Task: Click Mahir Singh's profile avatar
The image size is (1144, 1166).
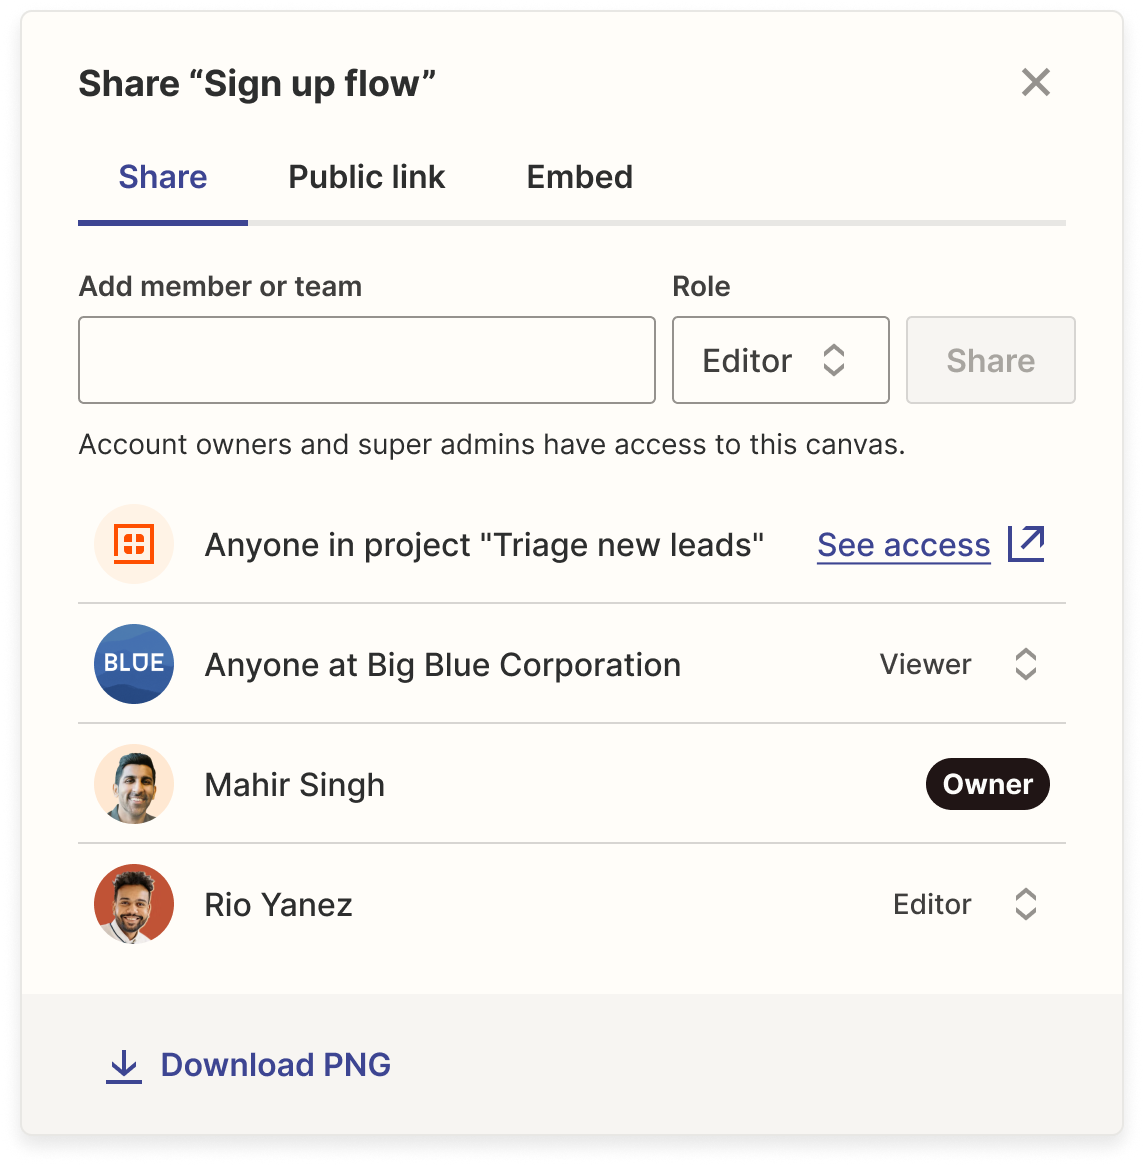Action: (134, 785)
